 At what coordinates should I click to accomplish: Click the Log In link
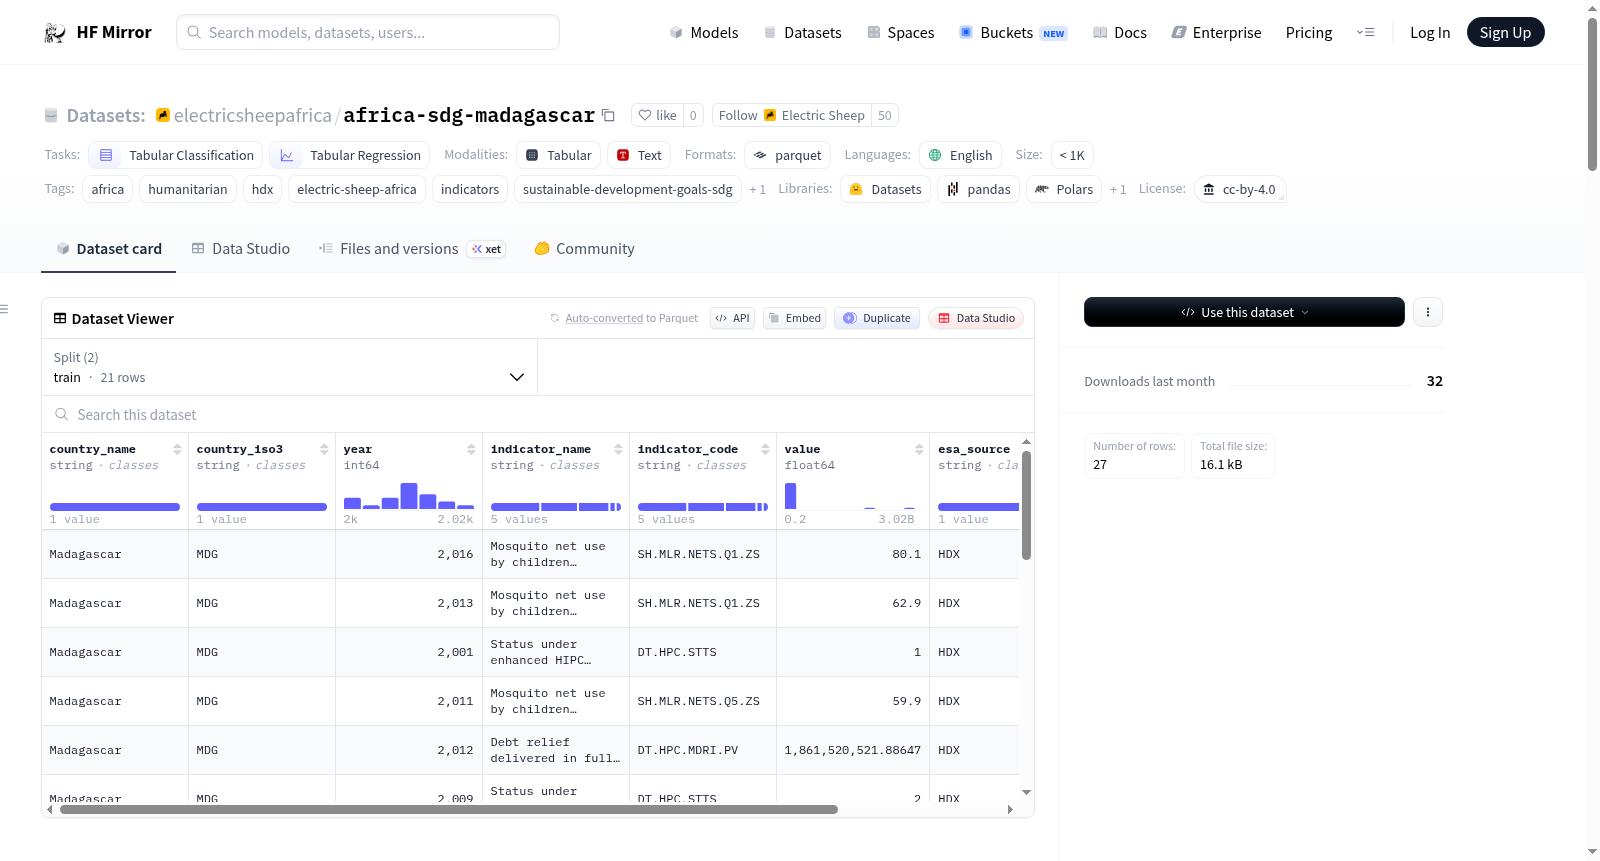coord(1430,33)
